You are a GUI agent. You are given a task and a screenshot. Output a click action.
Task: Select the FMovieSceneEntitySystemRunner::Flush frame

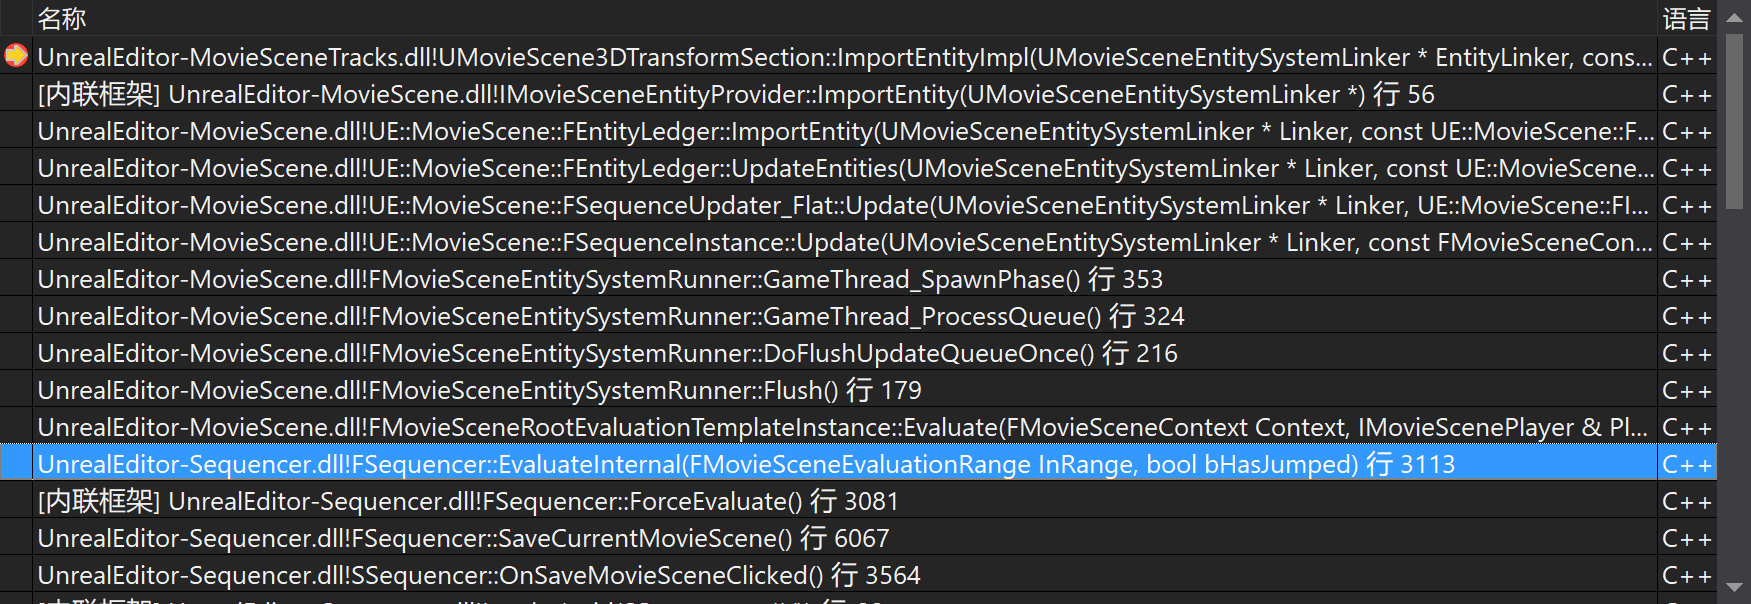pos(479,390)
